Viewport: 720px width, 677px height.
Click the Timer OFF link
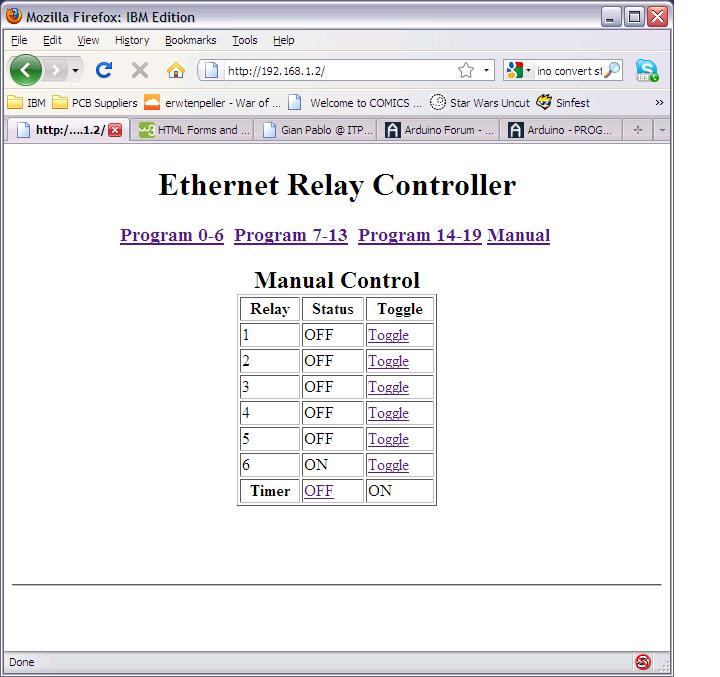pos(318,491)
